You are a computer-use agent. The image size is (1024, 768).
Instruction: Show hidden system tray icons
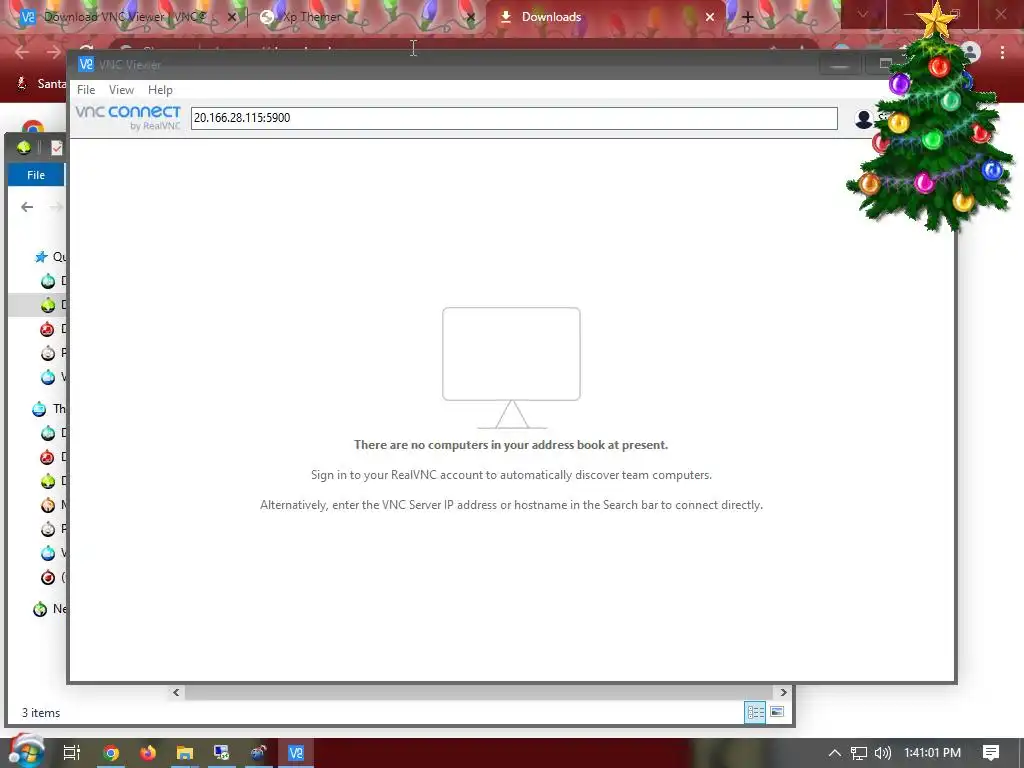click(835, 753)
